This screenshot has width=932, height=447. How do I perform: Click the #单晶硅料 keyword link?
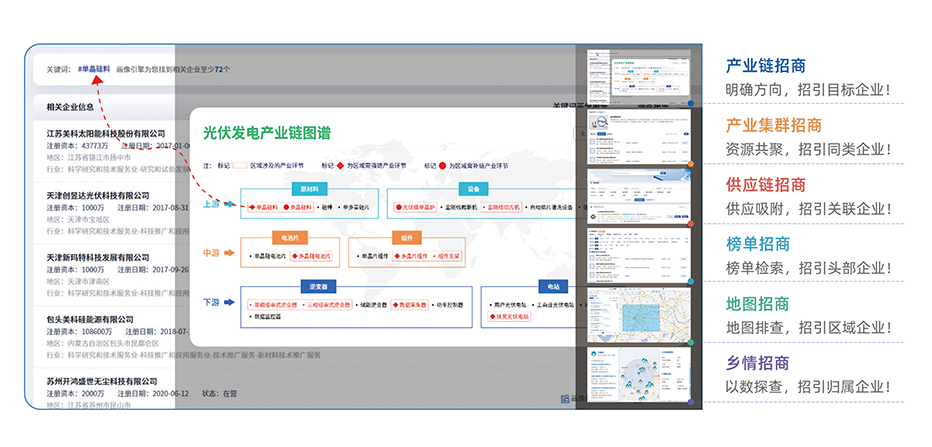pos(94,70)
